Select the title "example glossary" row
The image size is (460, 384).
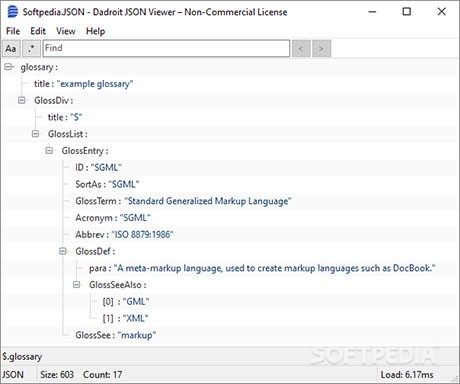pyautogui.click(x=230, y=84)
